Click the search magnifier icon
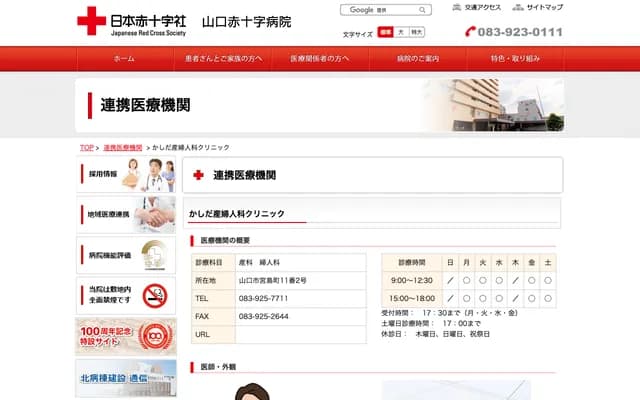 [x=422, y=10]
